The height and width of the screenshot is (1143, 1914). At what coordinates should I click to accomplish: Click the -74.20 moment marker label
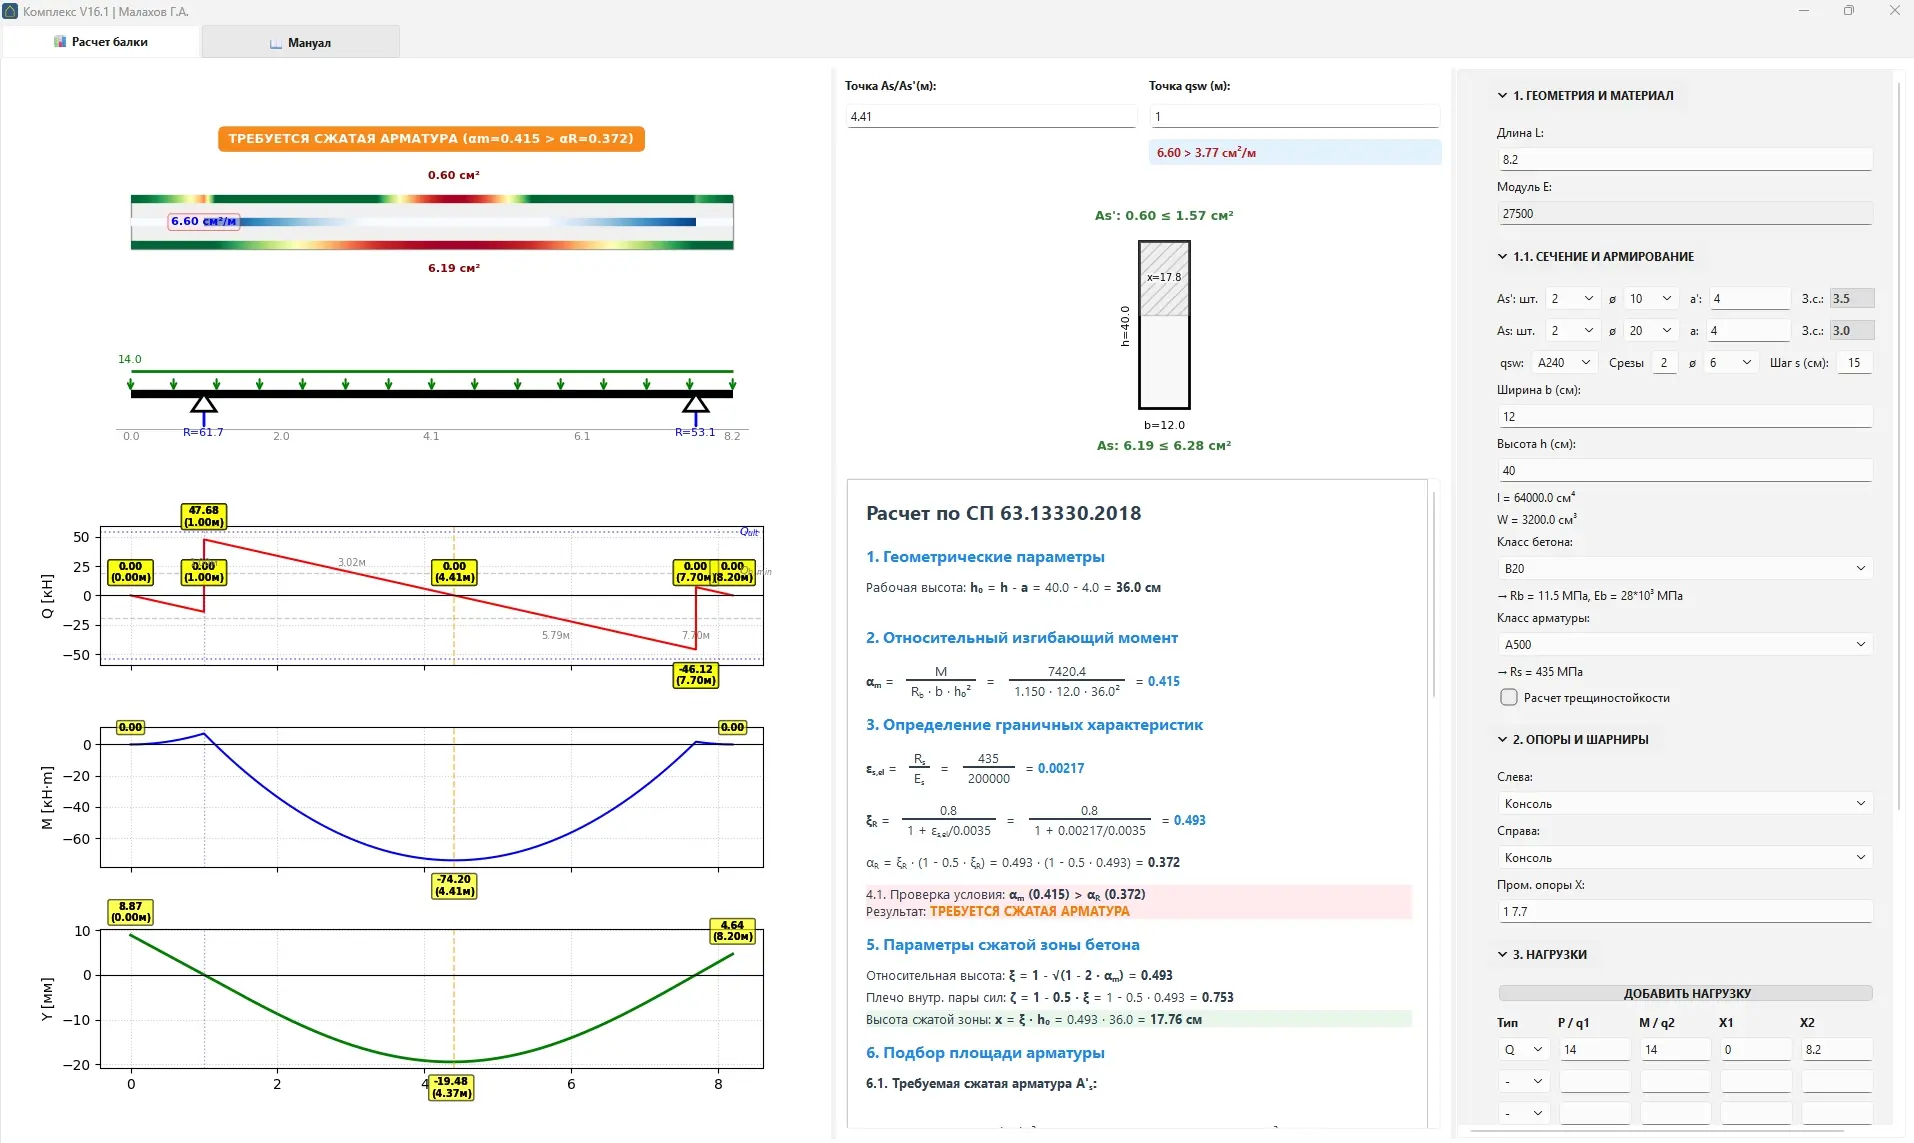coord(454,886)
